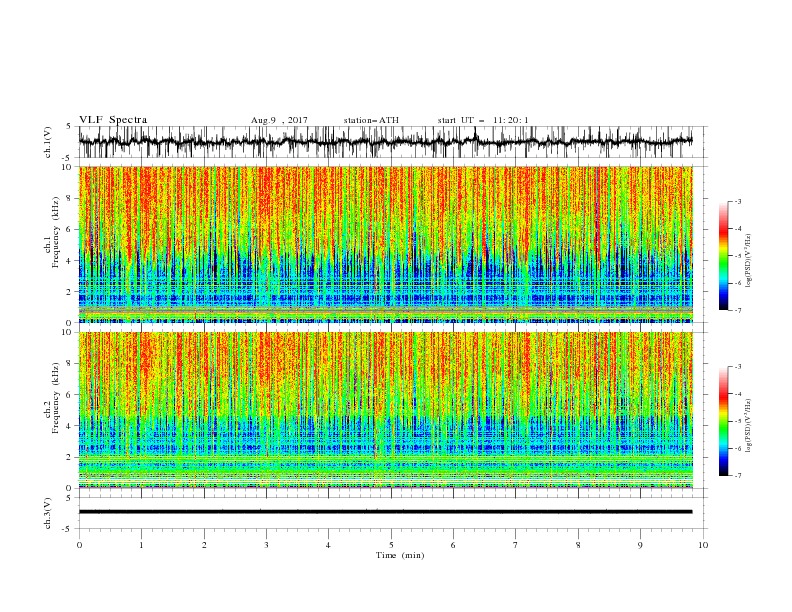Click the ch.1 "Frequency (kHz)" axis label
This screenshot has height=612, width=792.
56,230
